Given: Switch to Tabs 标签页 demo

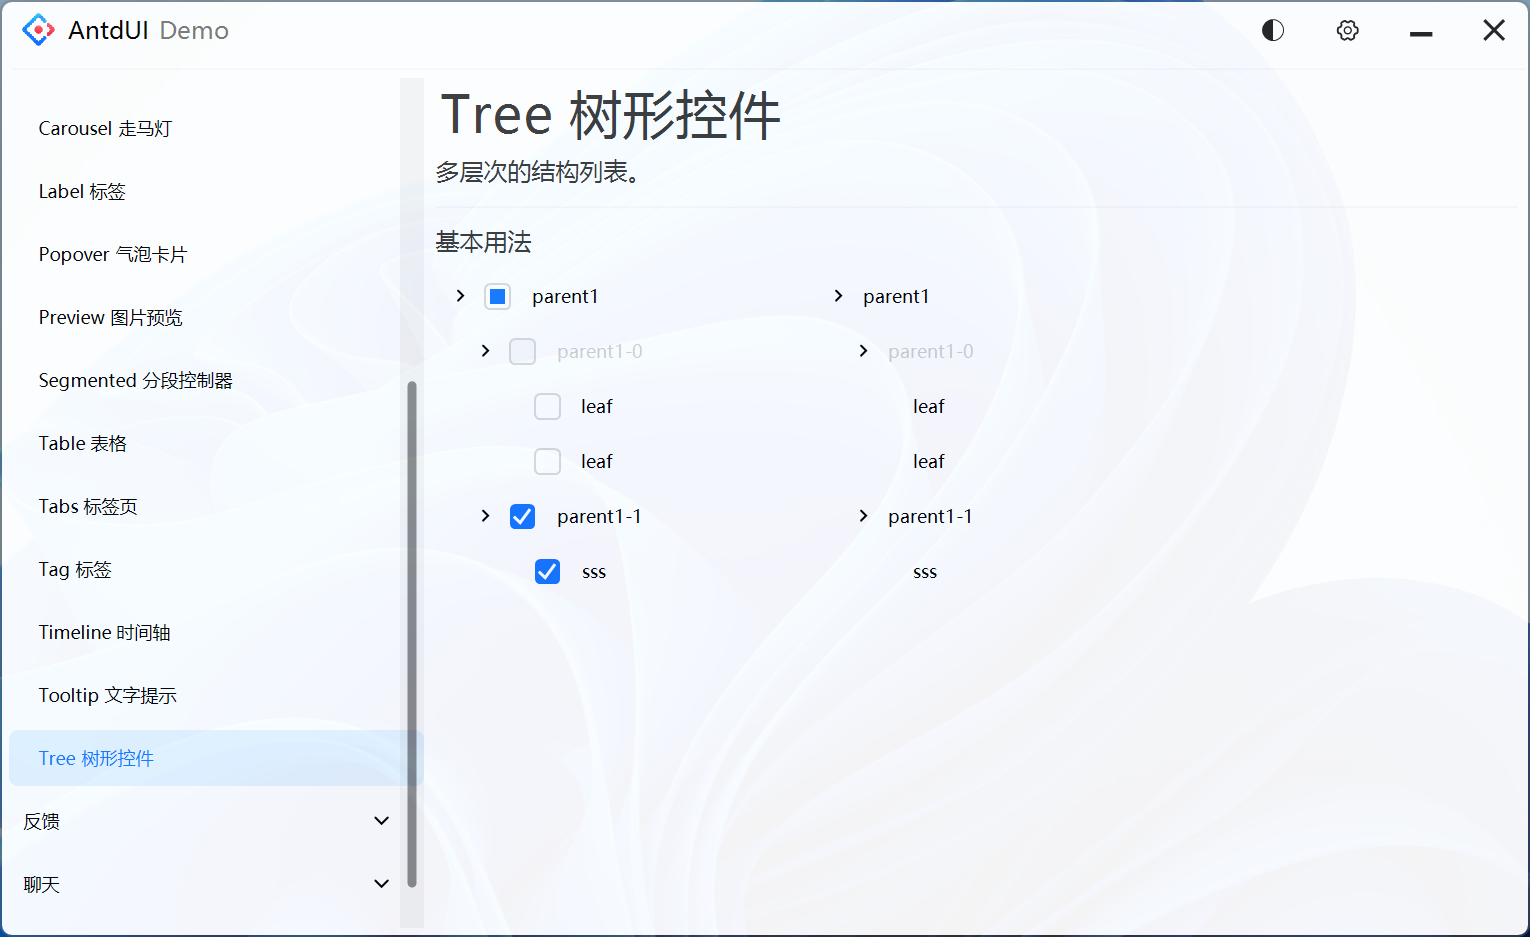Looking at the screenshot, I should 88,506.
